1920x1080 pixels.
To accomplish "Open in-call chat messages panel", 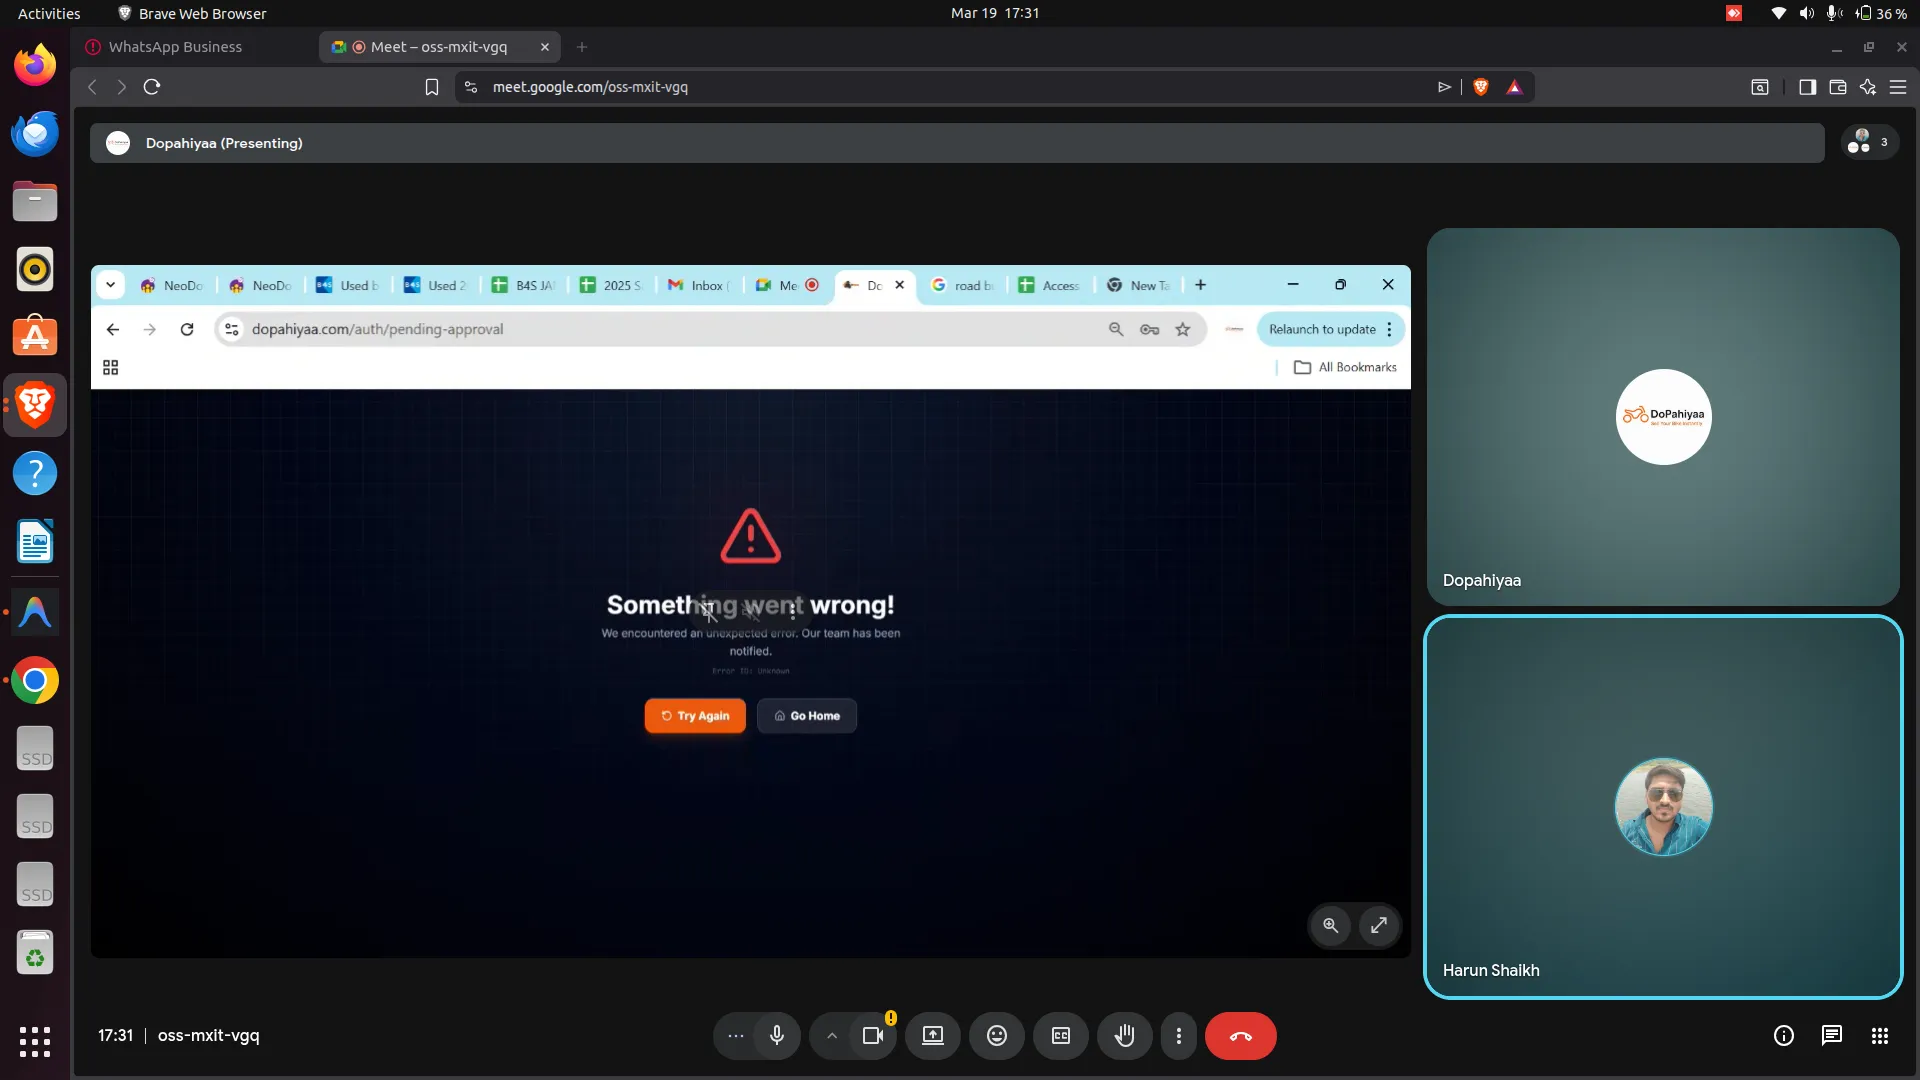I will point(1831,1036).
